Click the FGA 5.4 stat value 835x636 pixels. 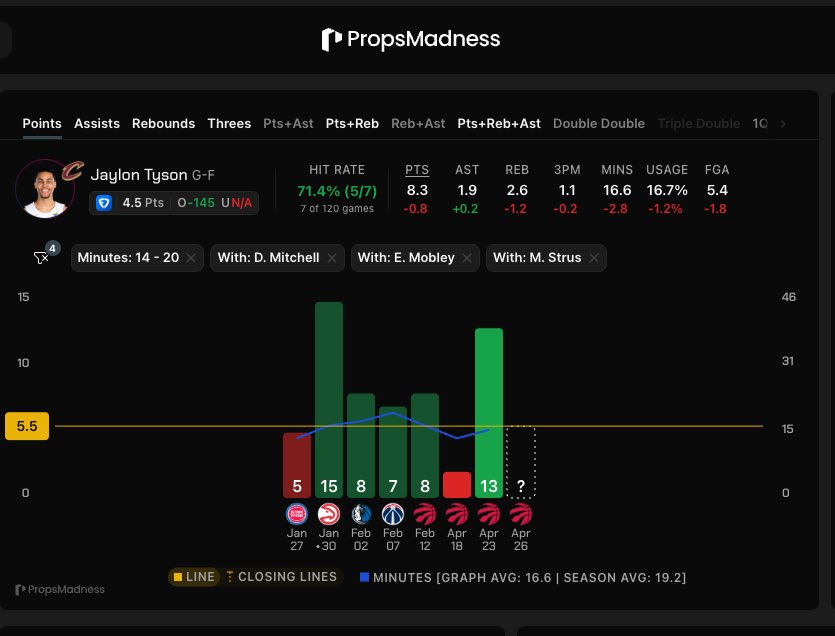point(717,190)
